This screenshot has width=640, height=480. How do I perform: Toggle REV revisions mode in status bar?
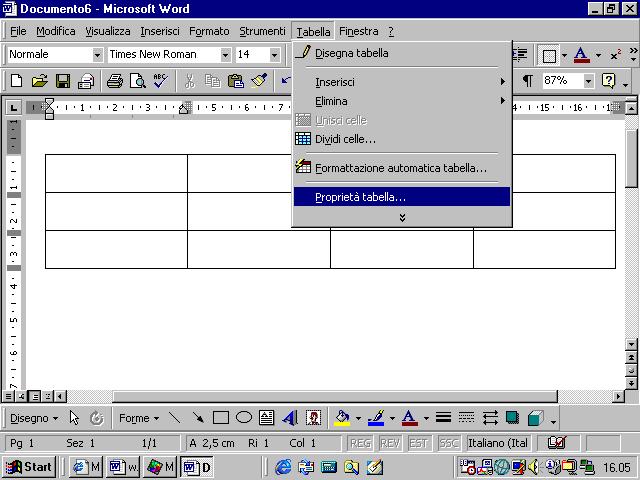coord(389,443)
